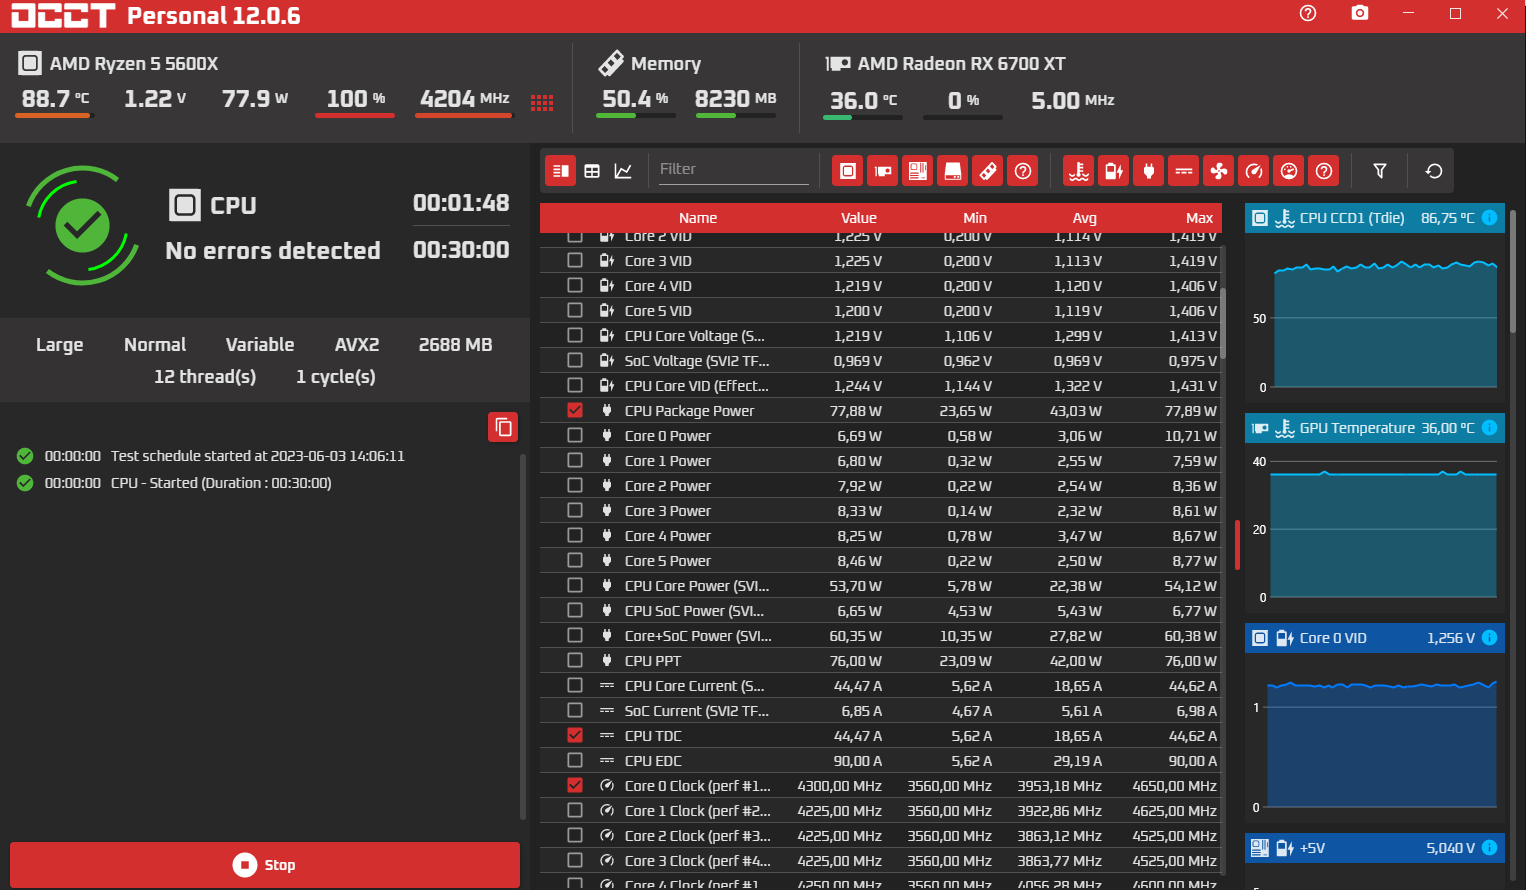The width and height of the screenshot is (1526, 890).
Task: Toggle the voltage sensor filter icon
Action: pos(1114,171)
